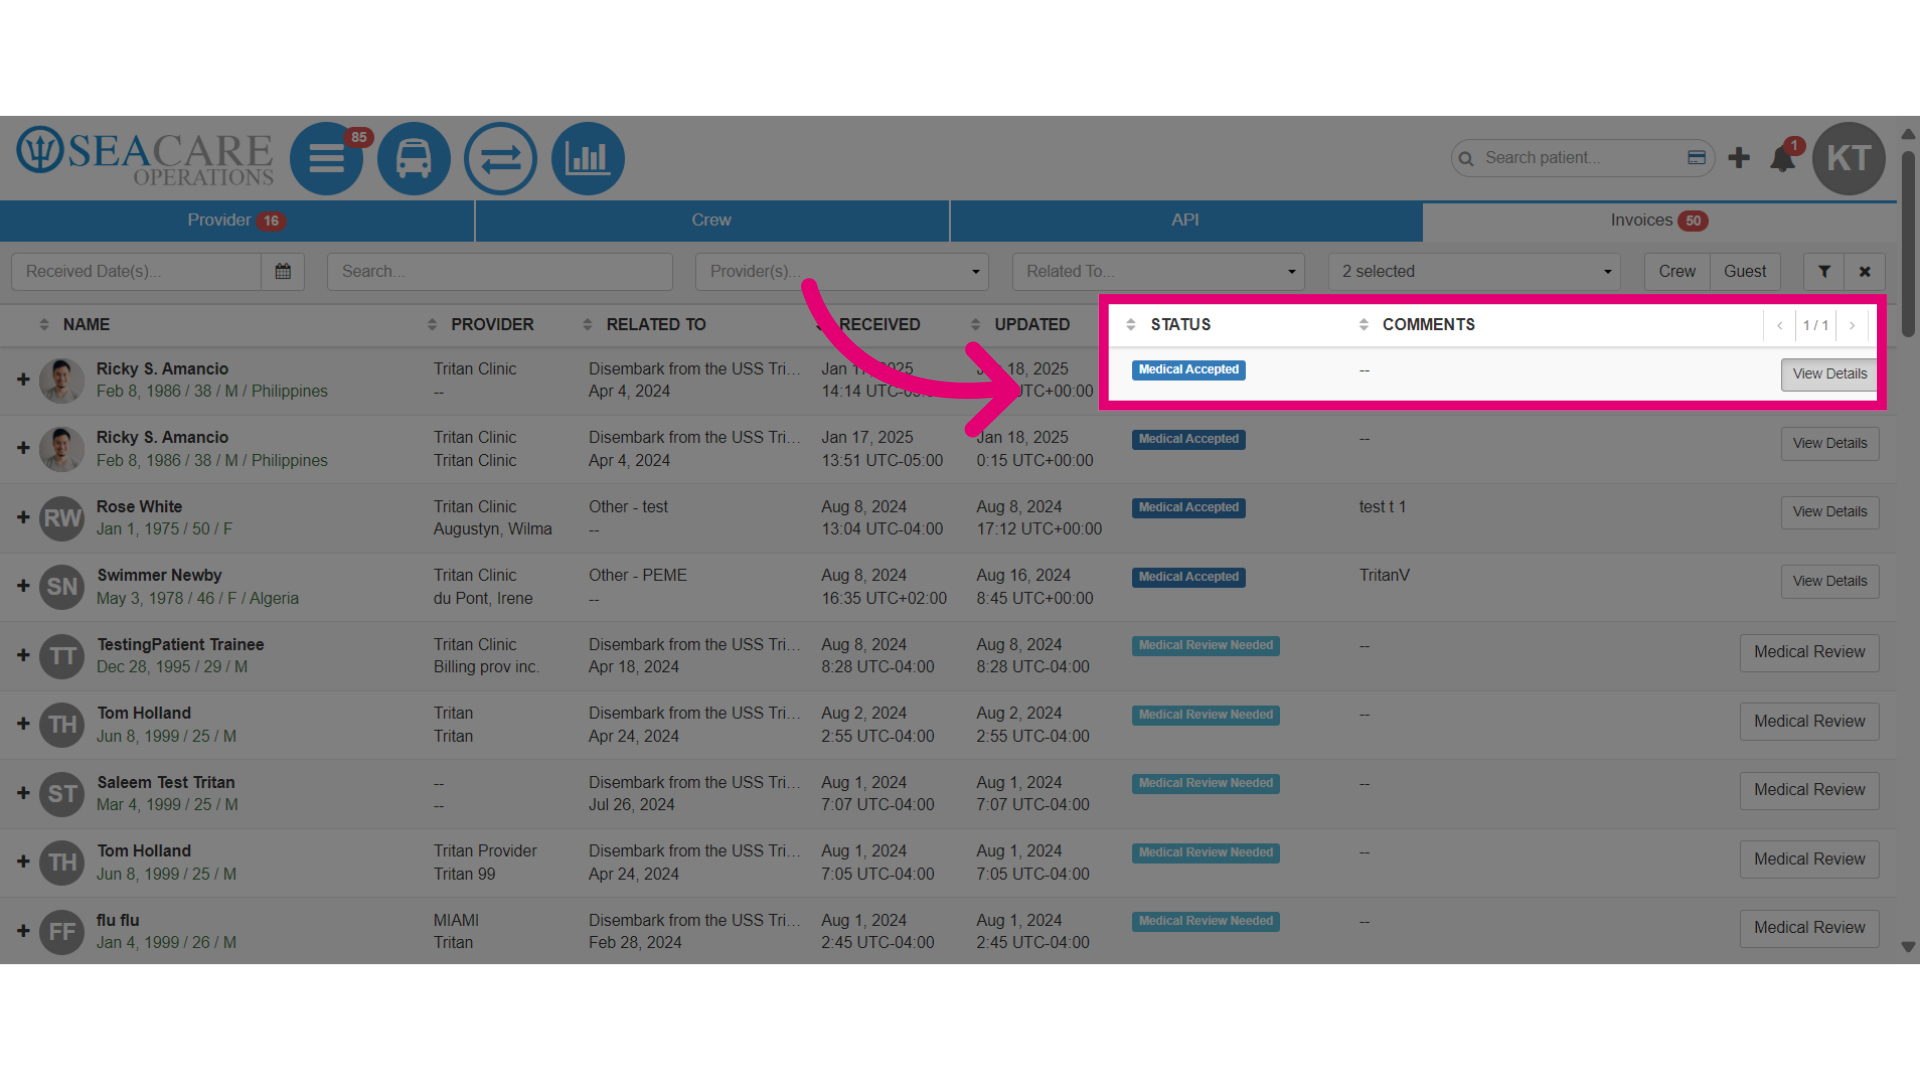1920x1080 pixels.
Task: Click the SeaCare Operations logo
Action: click(145, 157)
